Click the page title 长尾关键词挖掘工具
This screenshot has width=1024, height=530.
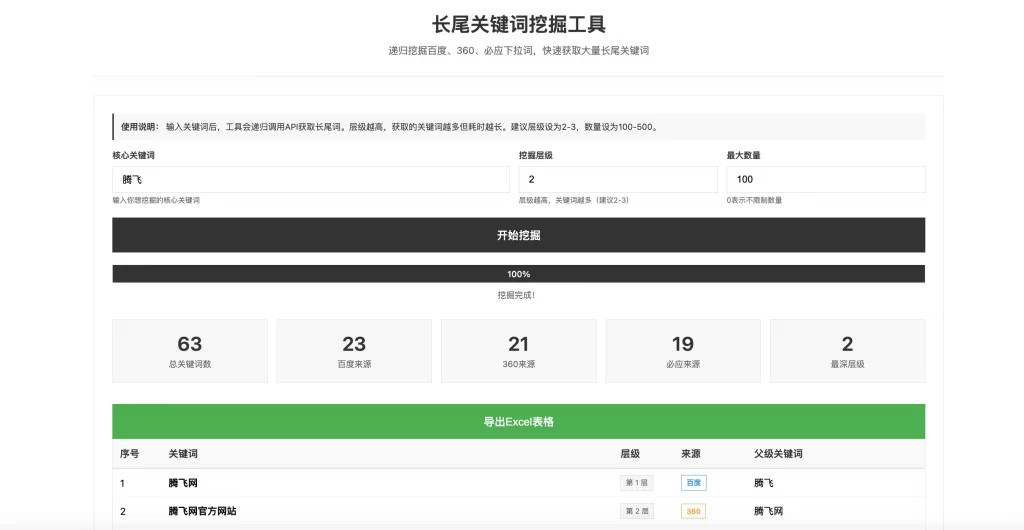(519, 24)
